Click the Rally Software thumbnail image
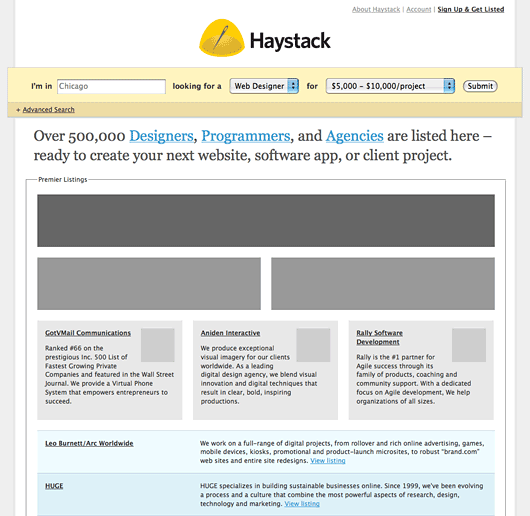 tap(469, 345)
